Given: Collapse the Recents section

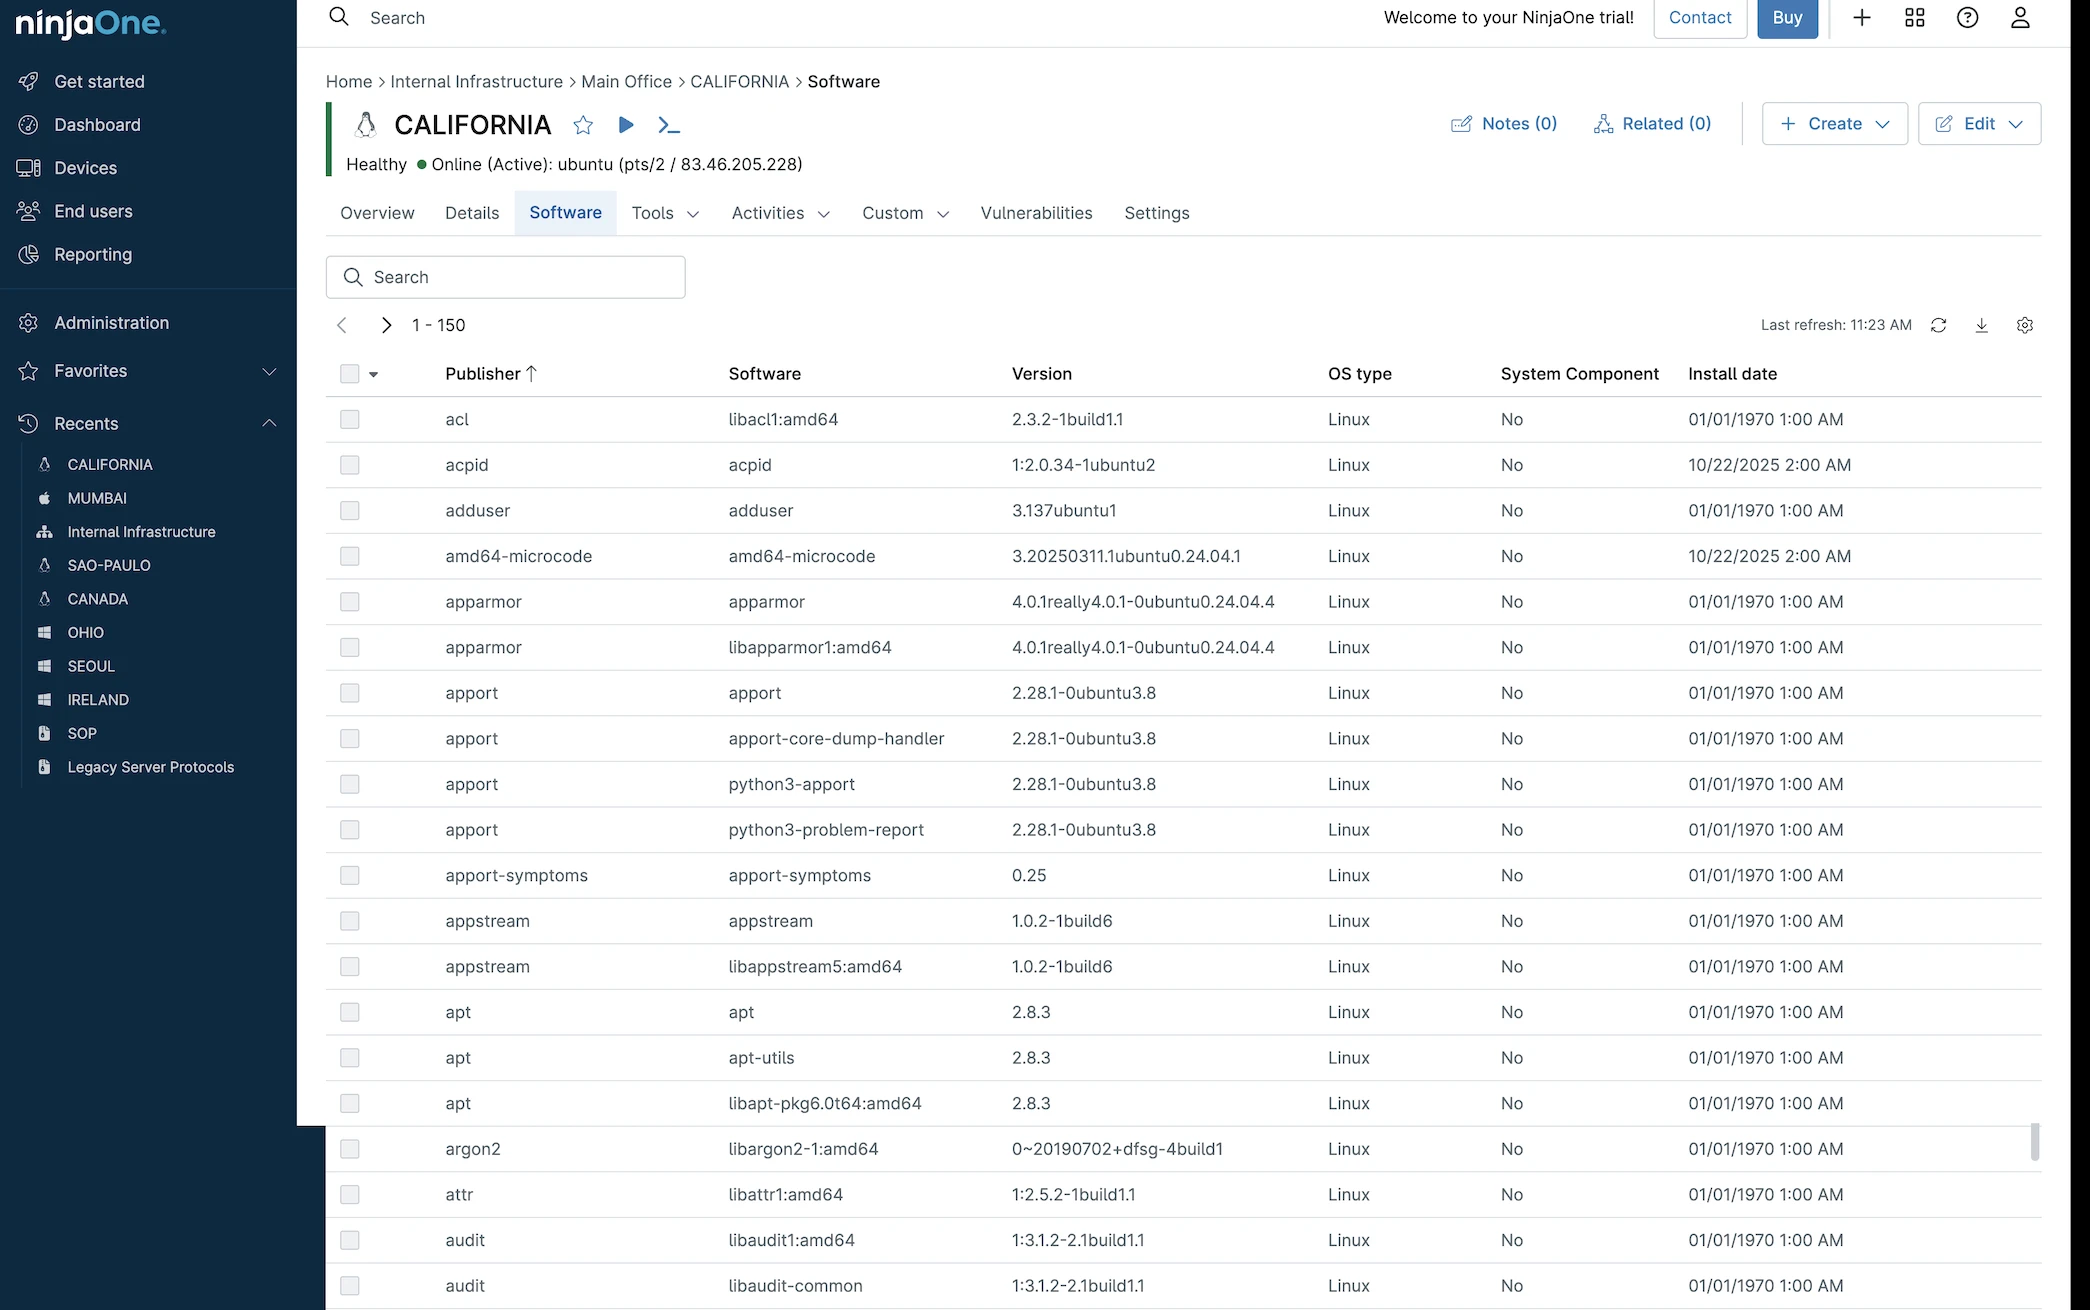Looking at the screenshot, I should pyautogui.click(x=269, y=424).
